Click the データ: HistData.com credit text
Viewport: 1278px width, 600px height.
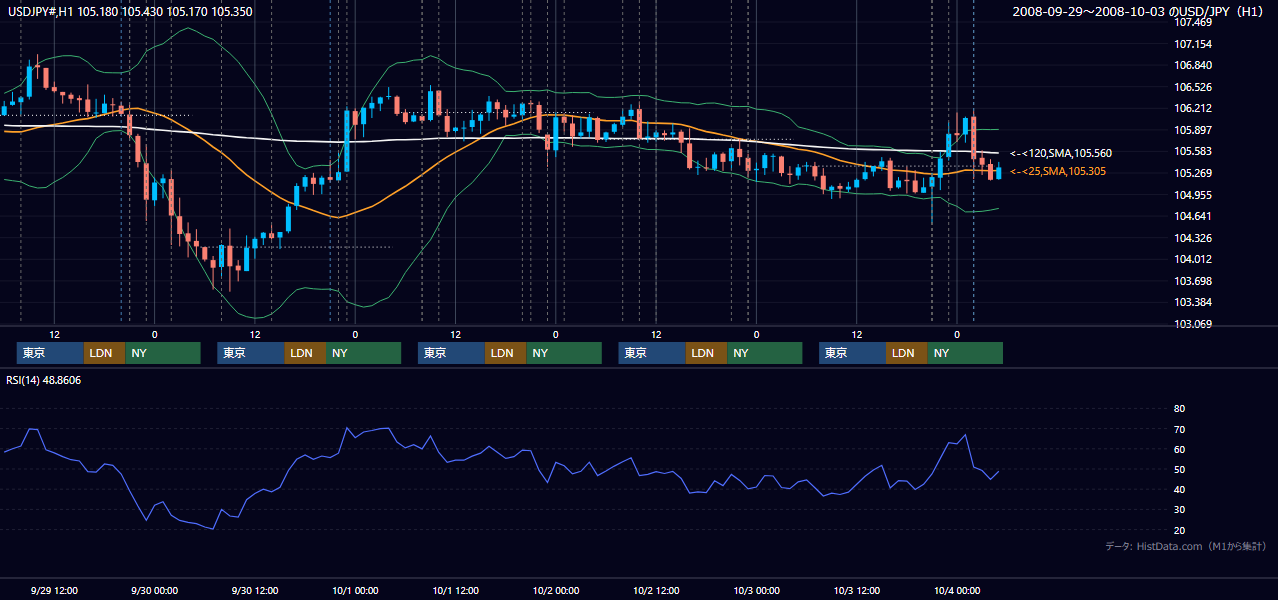point(1186,546)
